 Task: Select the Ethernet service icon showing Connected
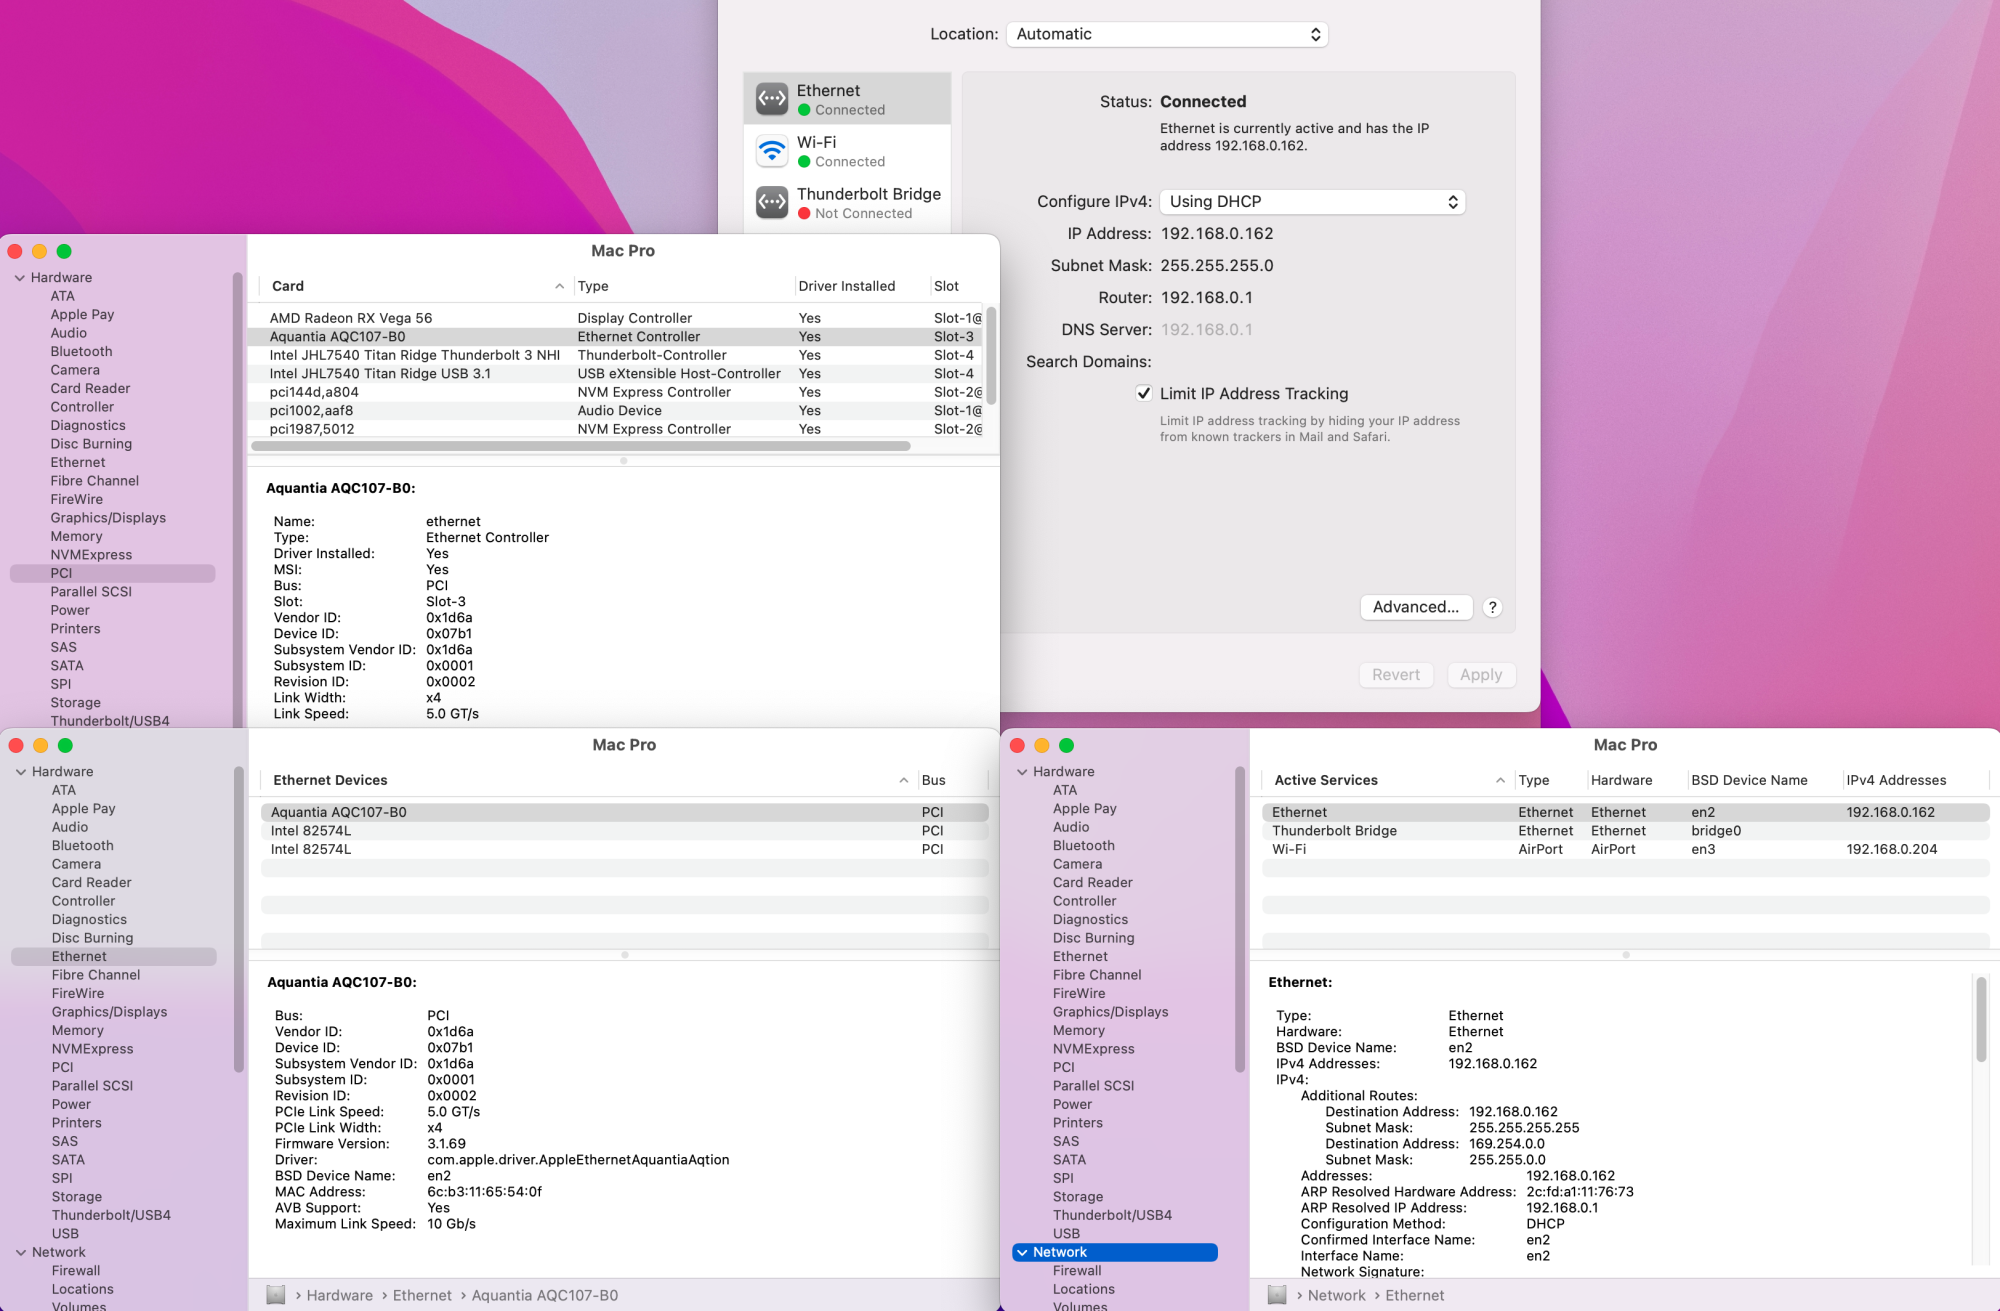771,98
